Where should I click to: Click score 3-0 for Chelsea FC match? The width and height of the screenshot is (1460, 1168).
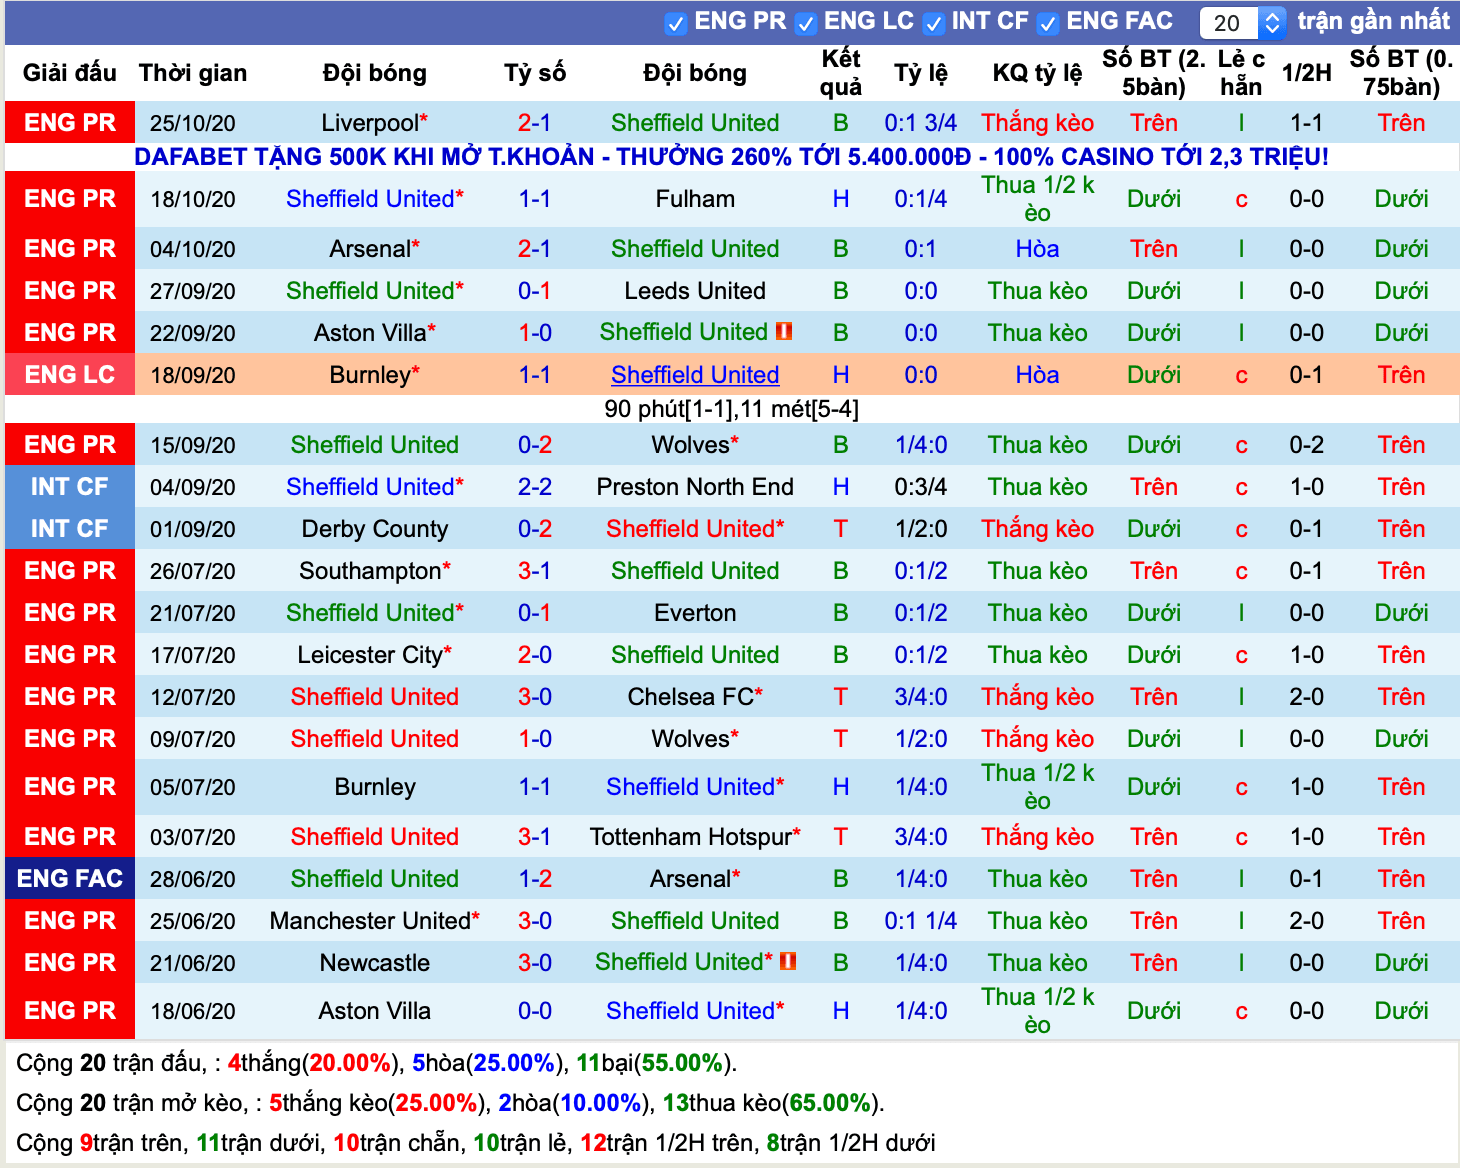point(535,697)
